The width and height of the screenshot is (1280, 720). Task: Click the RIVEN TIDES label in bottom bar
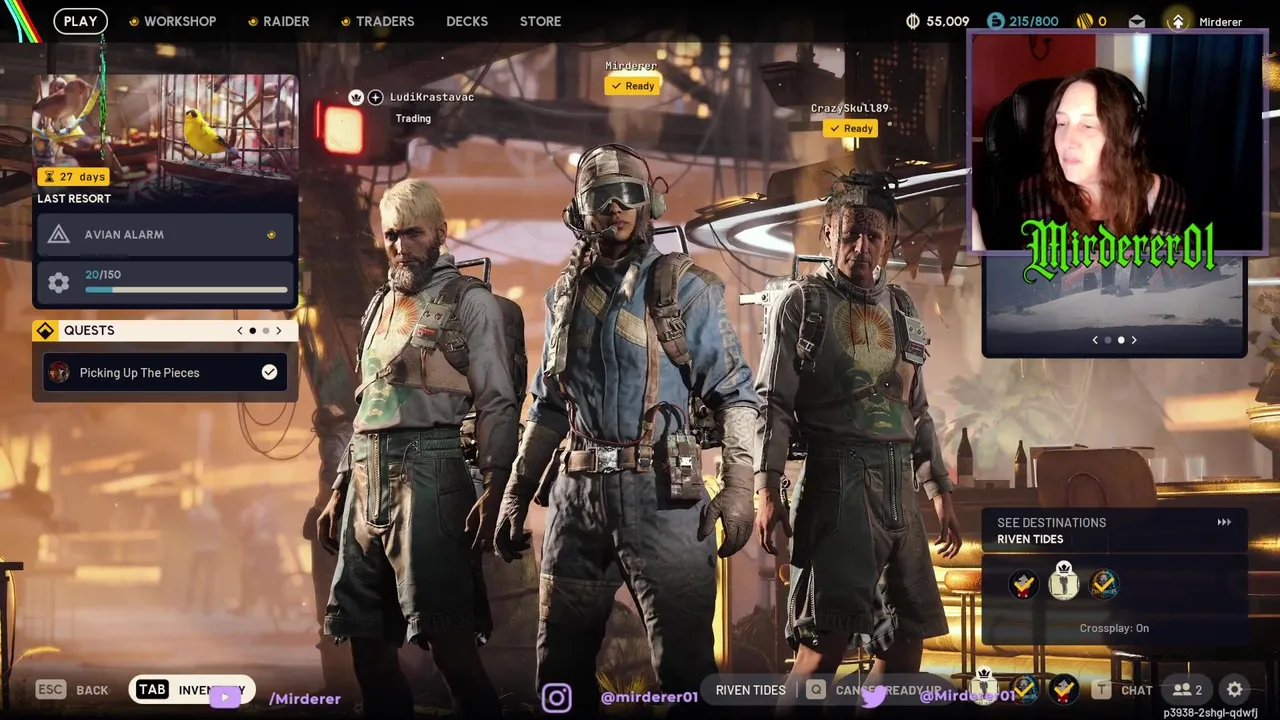(751, 690)
